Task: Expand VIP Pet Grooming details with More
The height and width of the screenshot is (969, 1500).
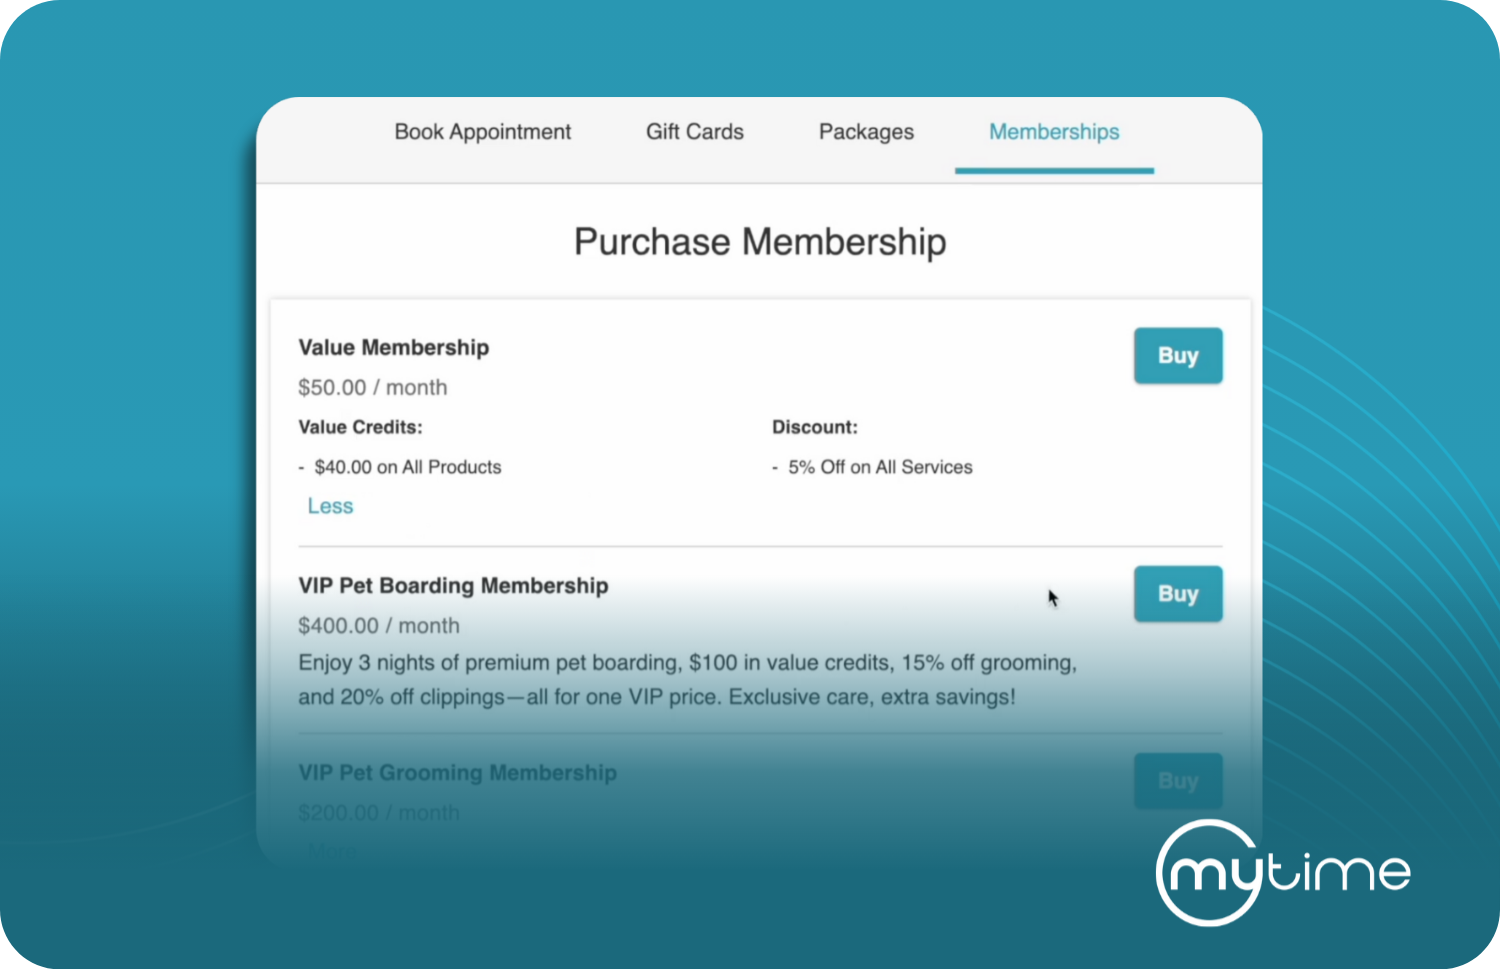Action: pos(332,851)
